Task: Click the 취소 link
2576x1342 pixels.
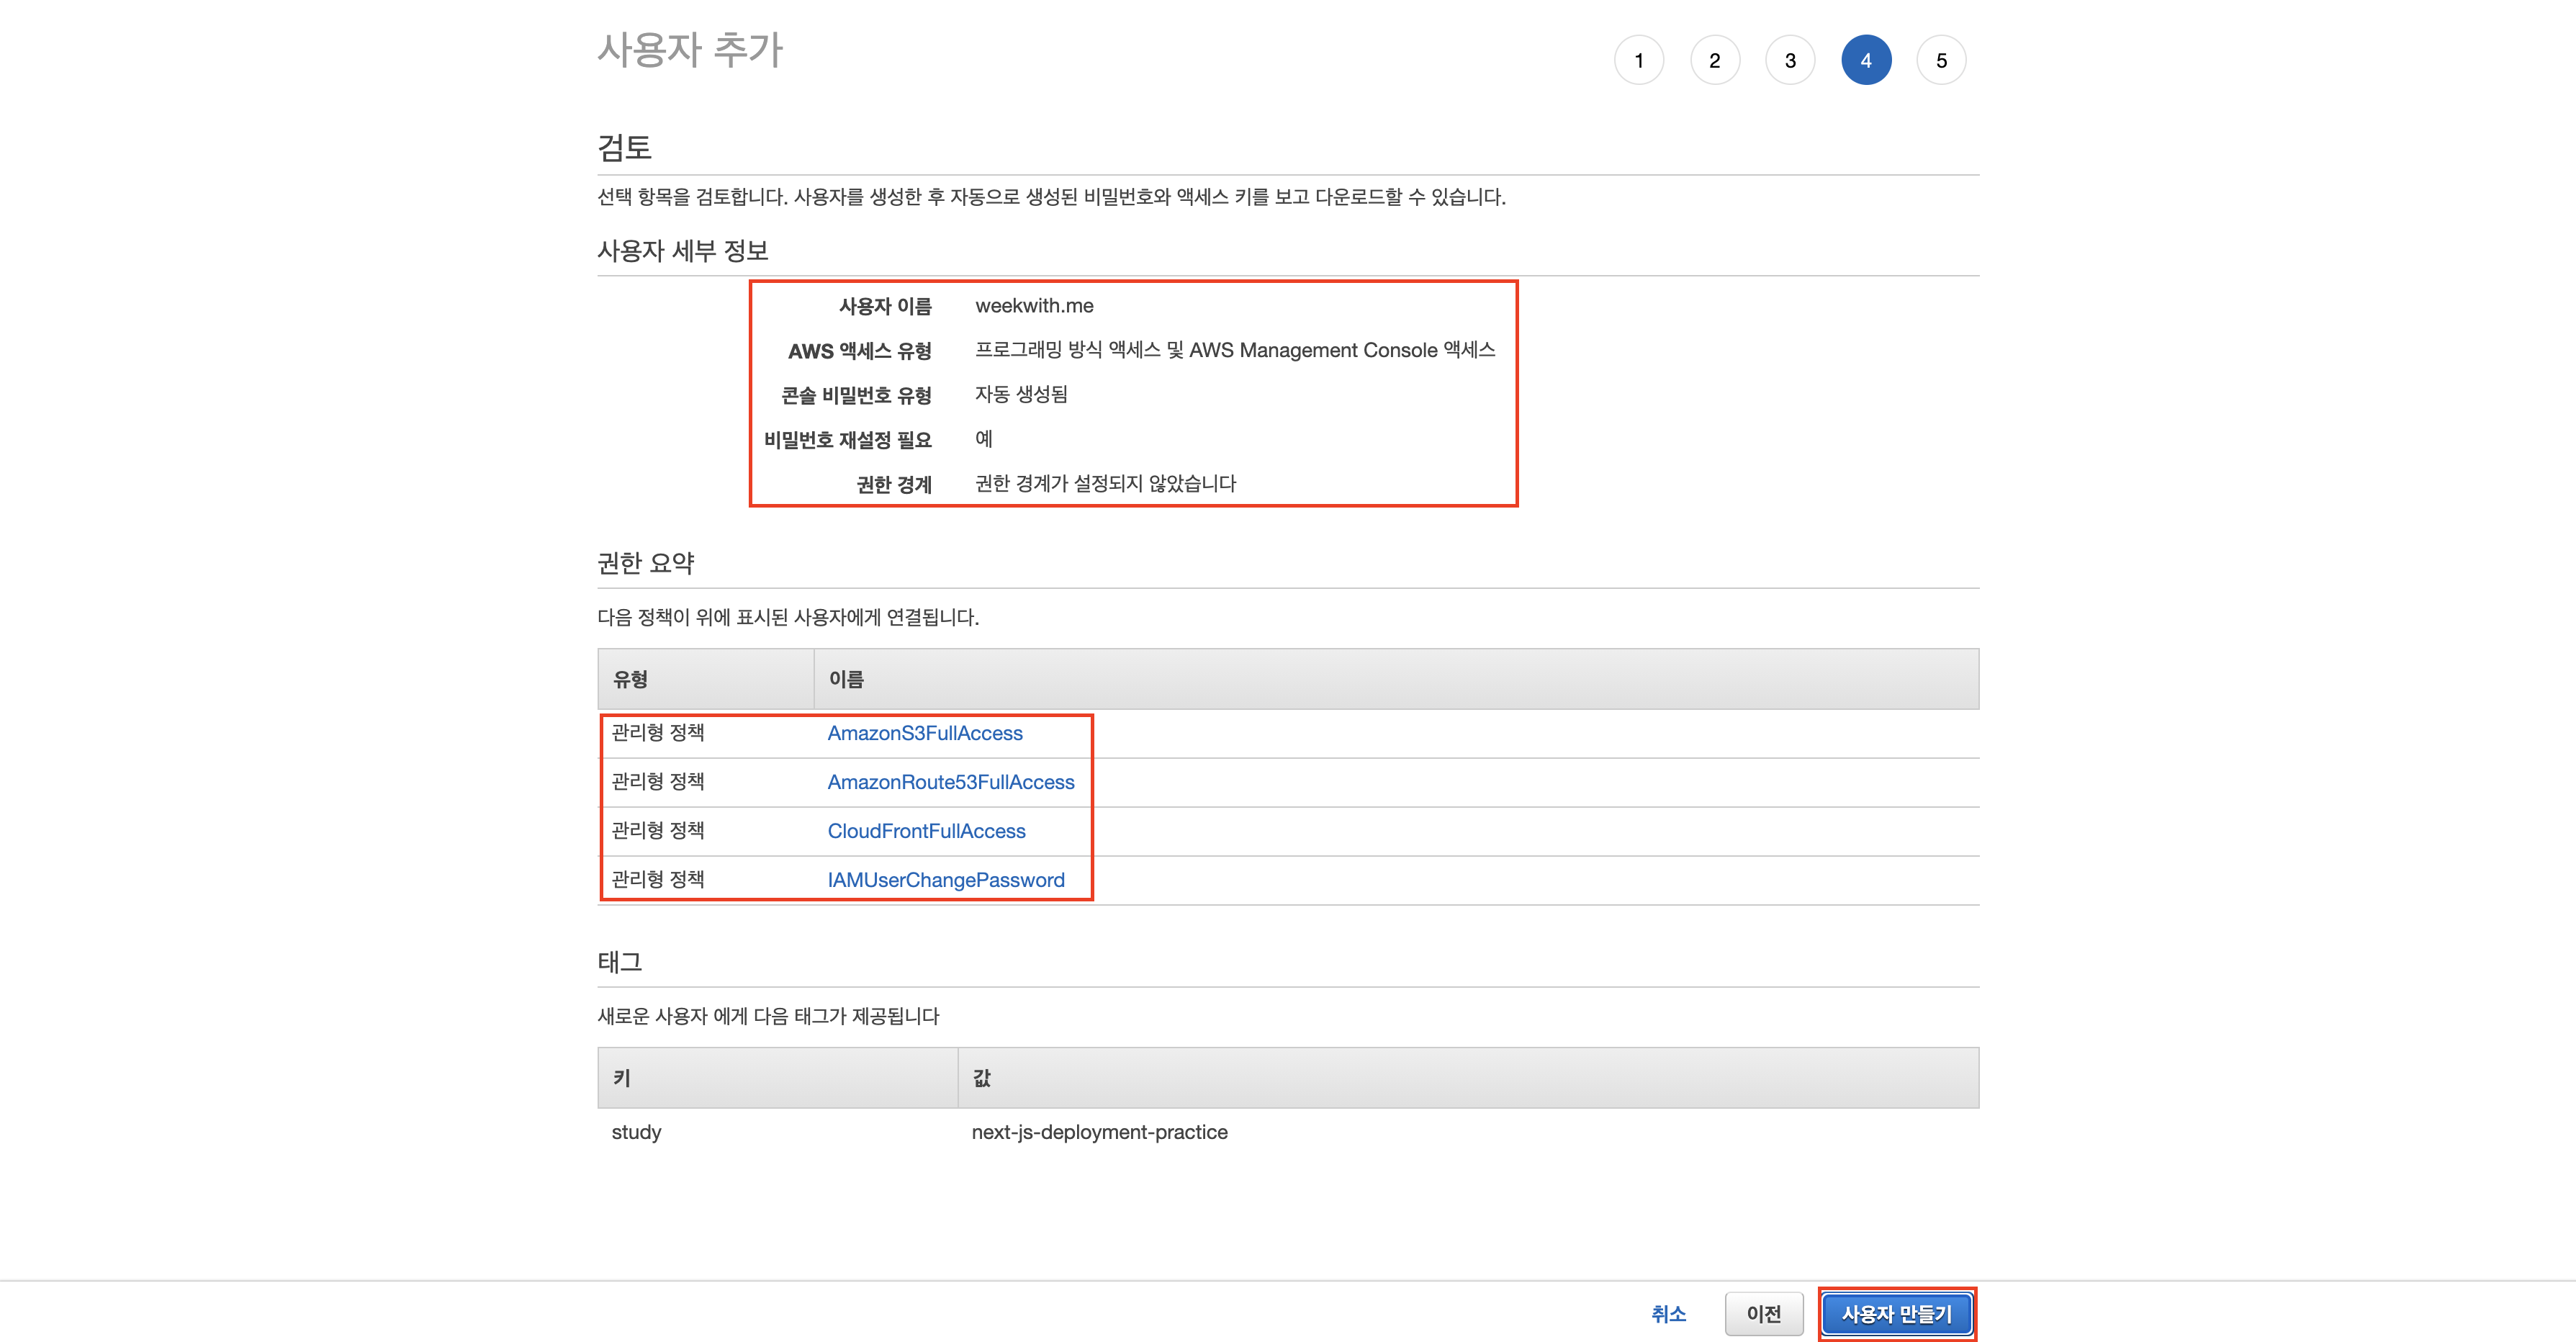Action: pos(1668,1314)
